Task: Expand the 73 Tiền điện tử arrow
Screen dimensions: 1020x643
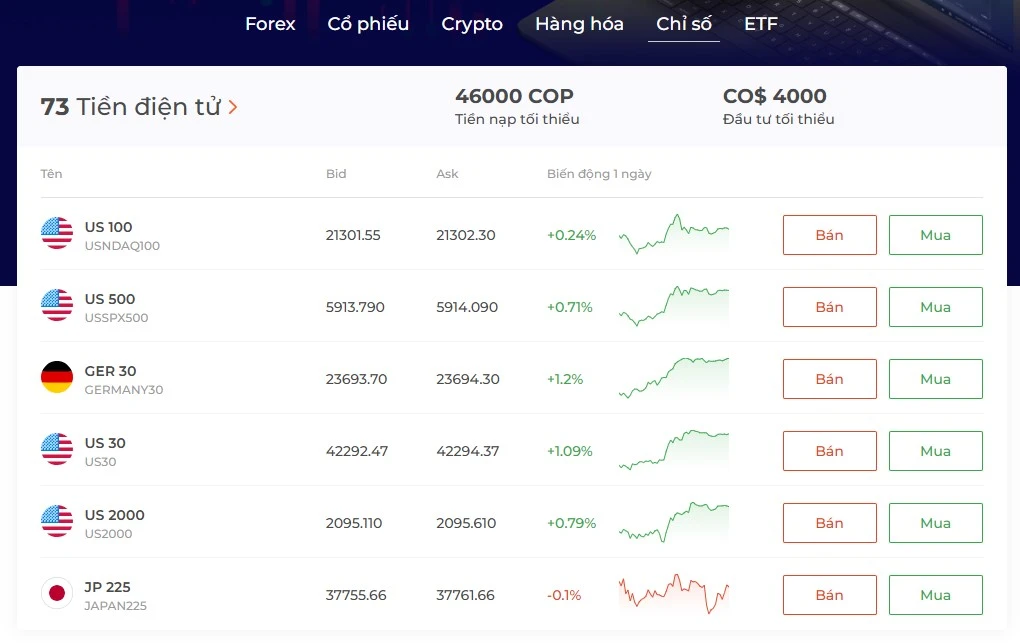Action: pyautogui.click(x=233, y=107)
